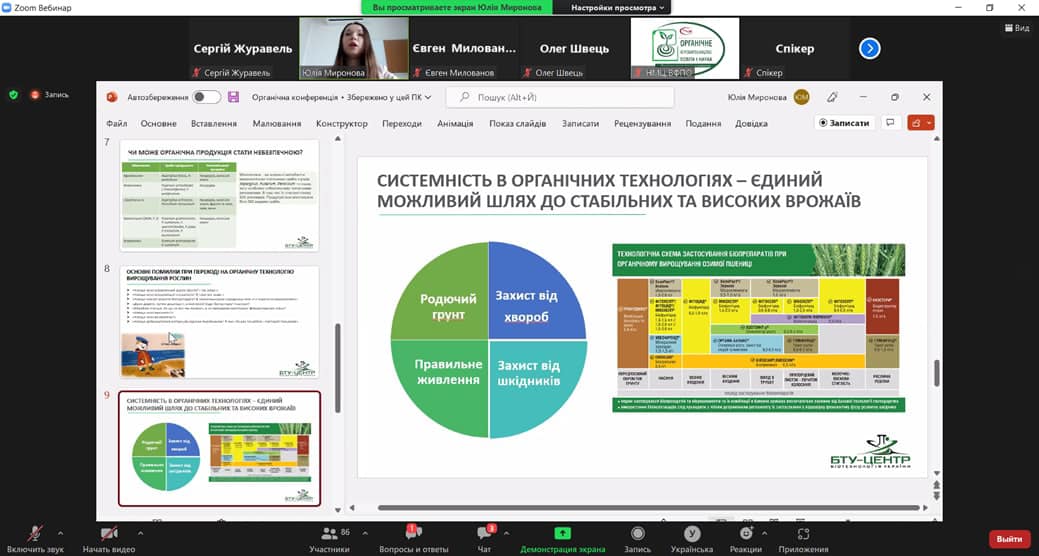Start video with Начать видео icon
Image resolution: width=1039 pixels, height=556 pixels.
pyautogui.click(x=110, y=533)
